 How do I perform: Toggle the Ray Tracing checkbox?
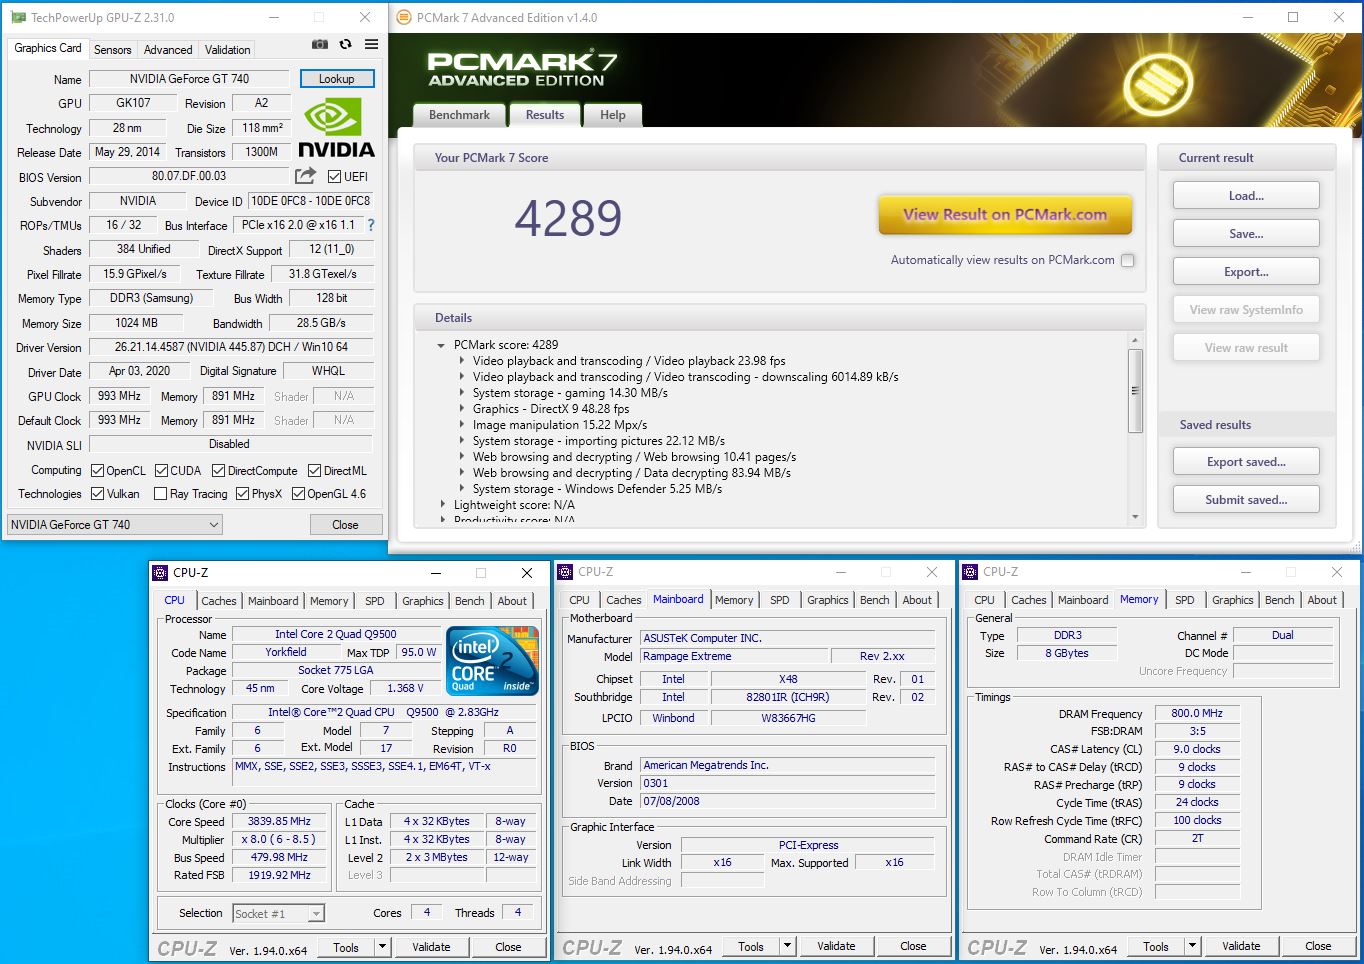[x=160, y=494]
